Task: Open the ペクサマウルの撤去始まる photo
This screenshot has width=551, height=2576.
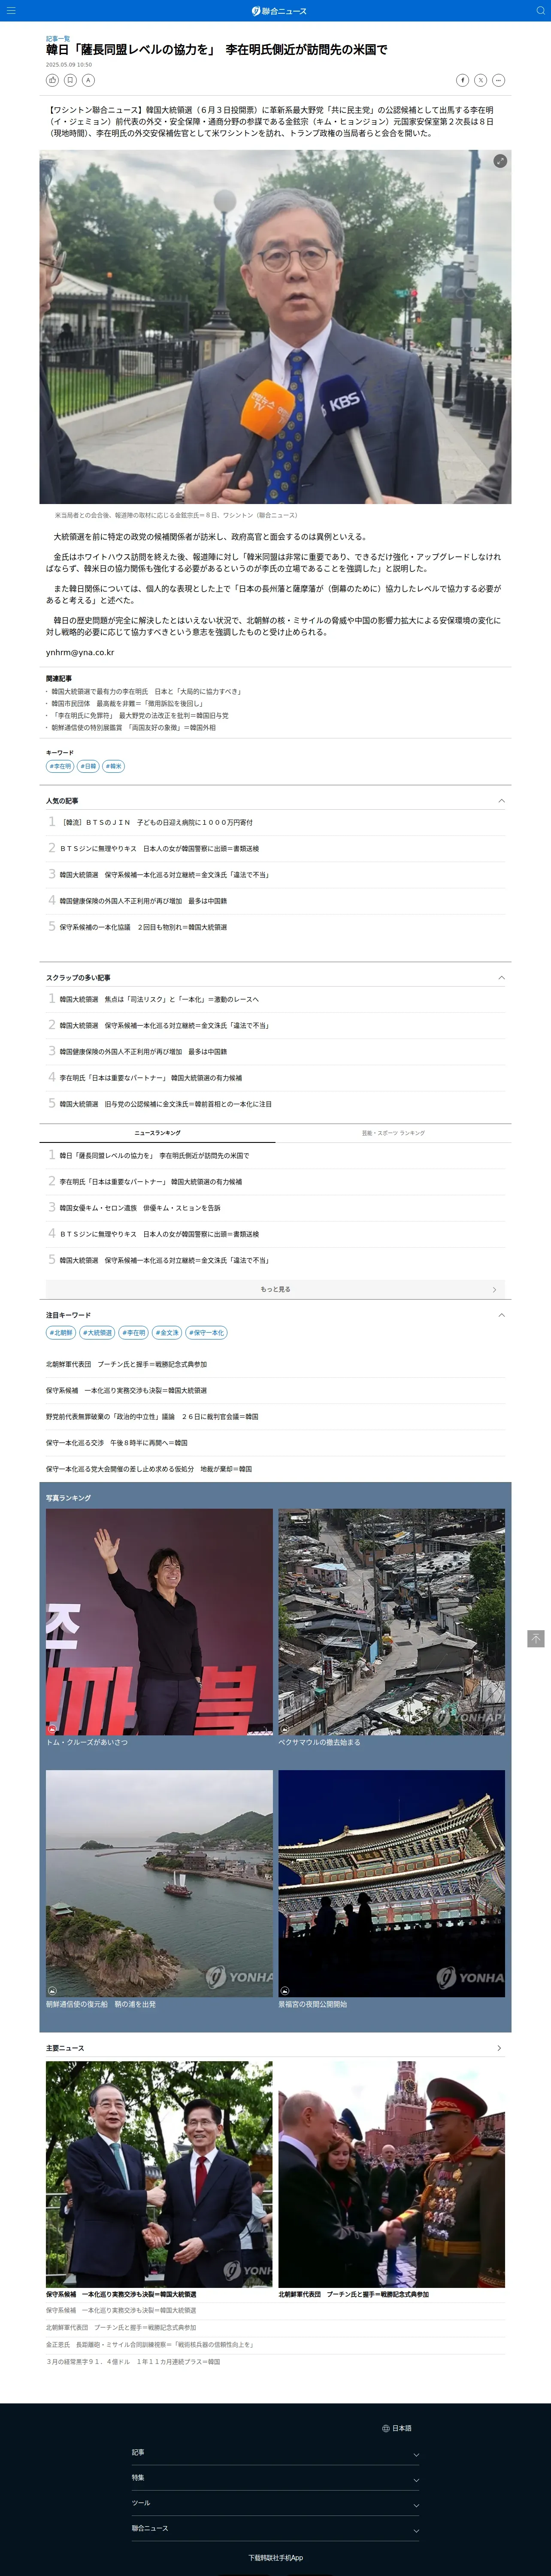Action: (x=391, y=1621)
